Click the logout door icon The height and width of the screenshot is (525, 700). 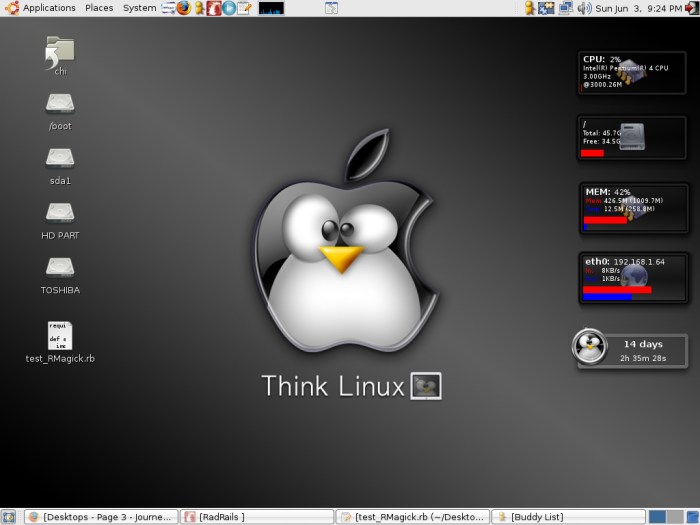(x=692, y=8)
